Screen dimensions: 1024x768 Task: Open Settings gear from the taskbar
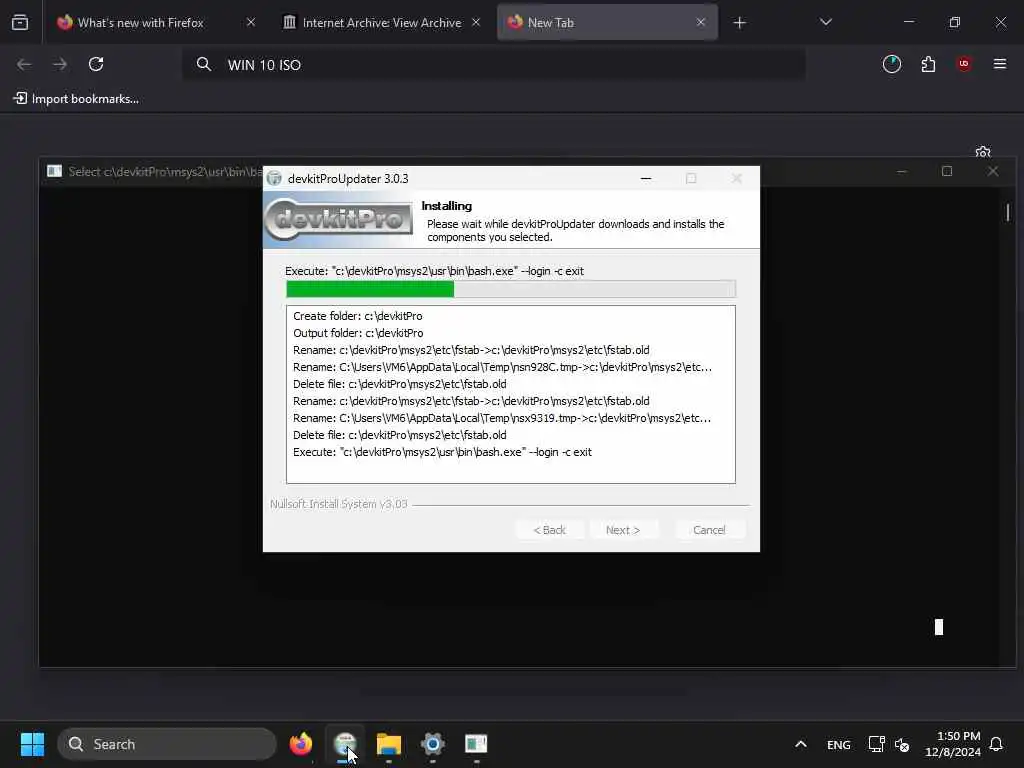(x=432, y=744)
